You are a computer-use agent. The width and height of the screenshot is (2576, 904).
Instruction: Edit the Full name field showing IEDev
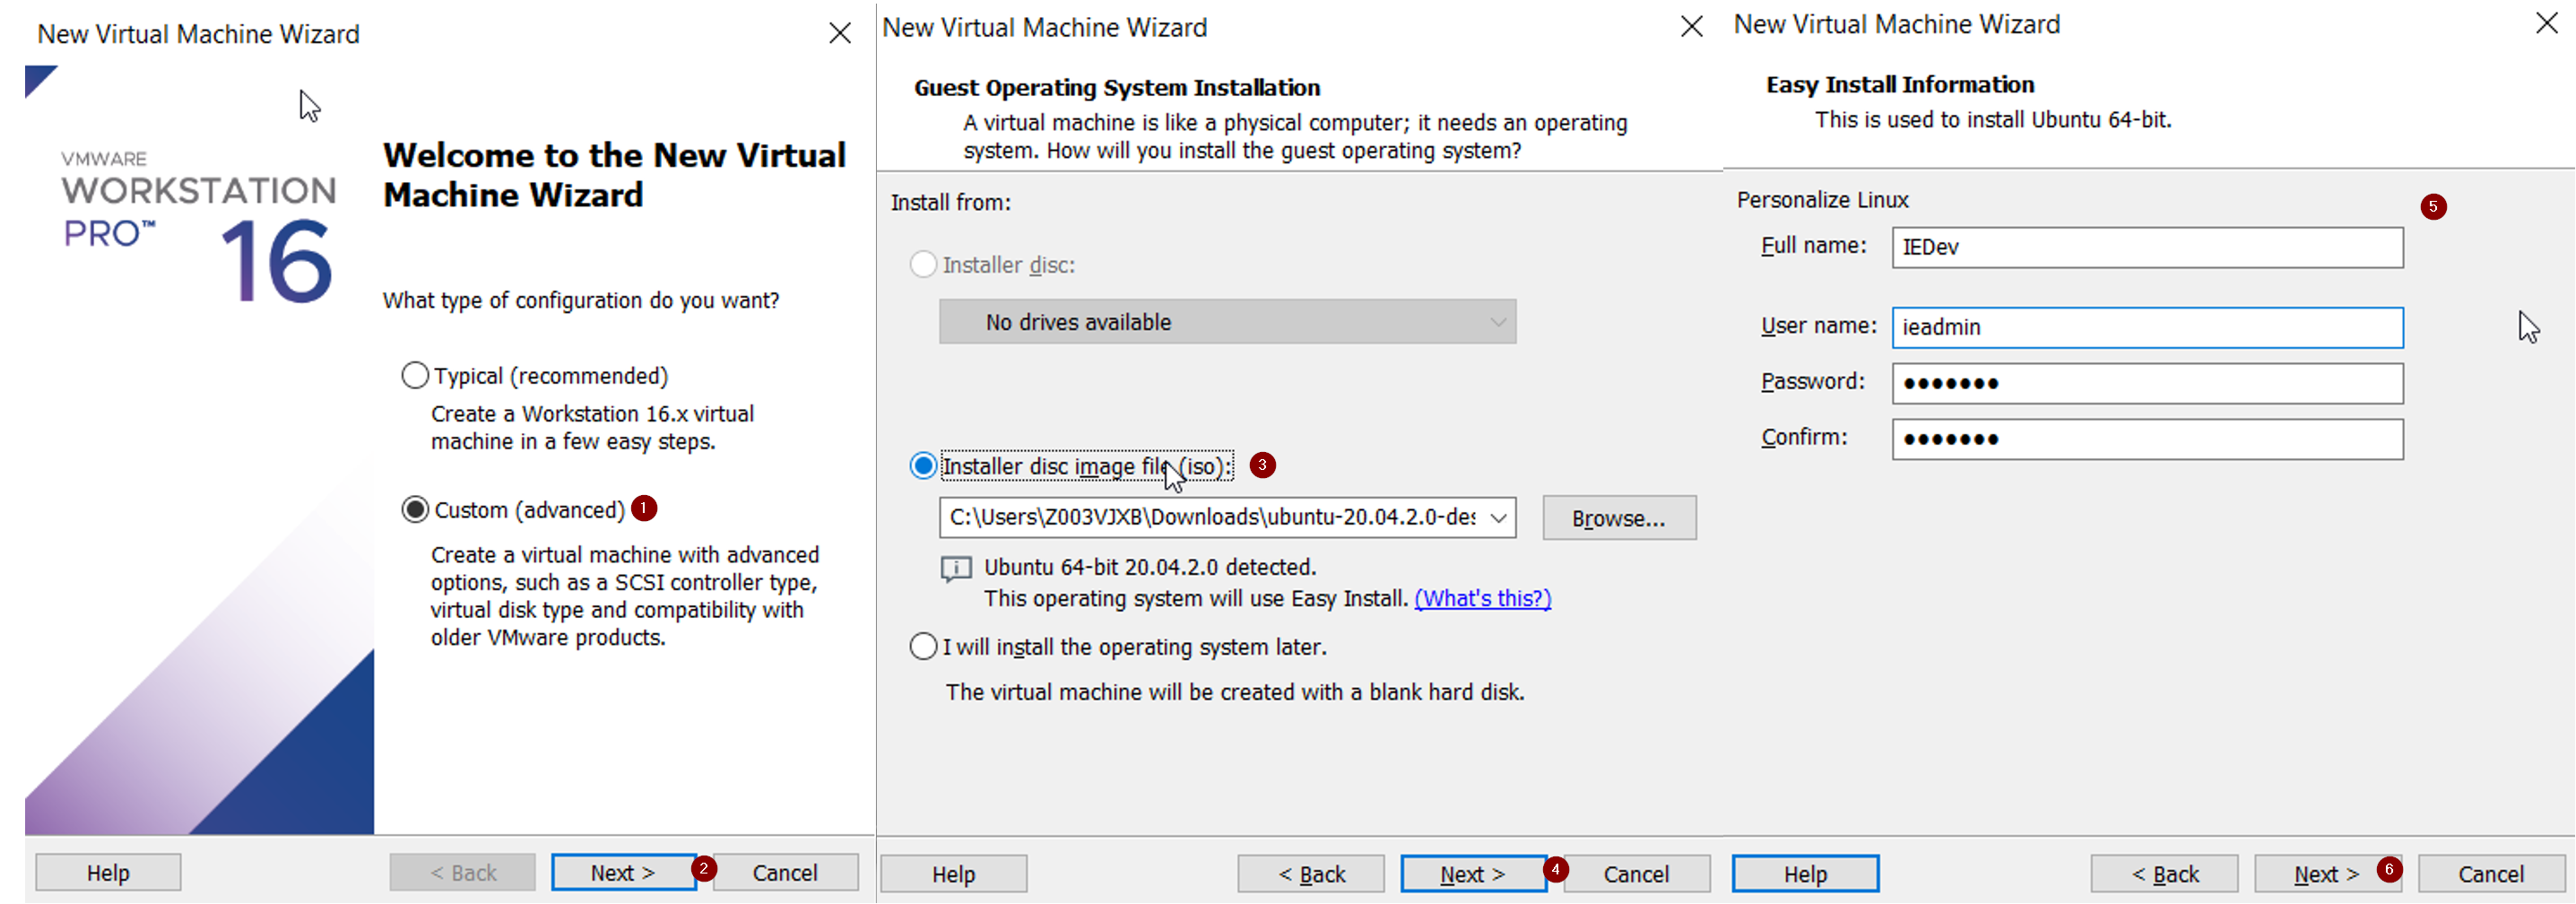[x=2146, y=247]
